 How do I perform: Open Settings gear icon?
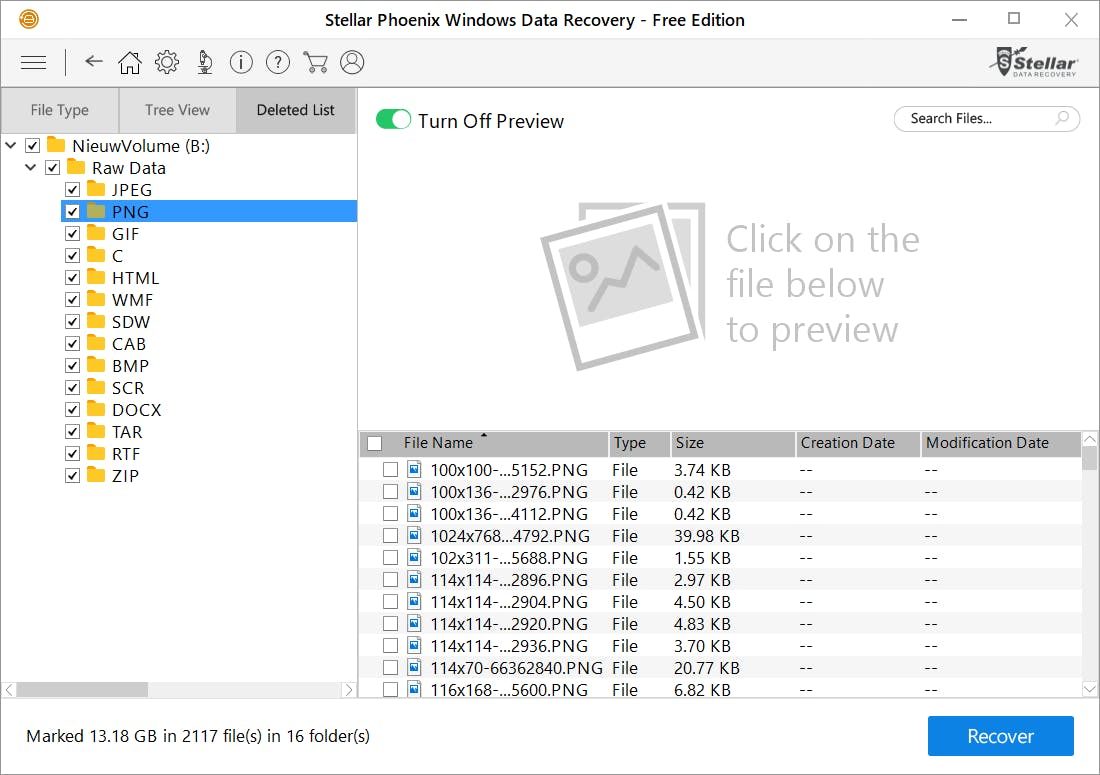[167, 62]
